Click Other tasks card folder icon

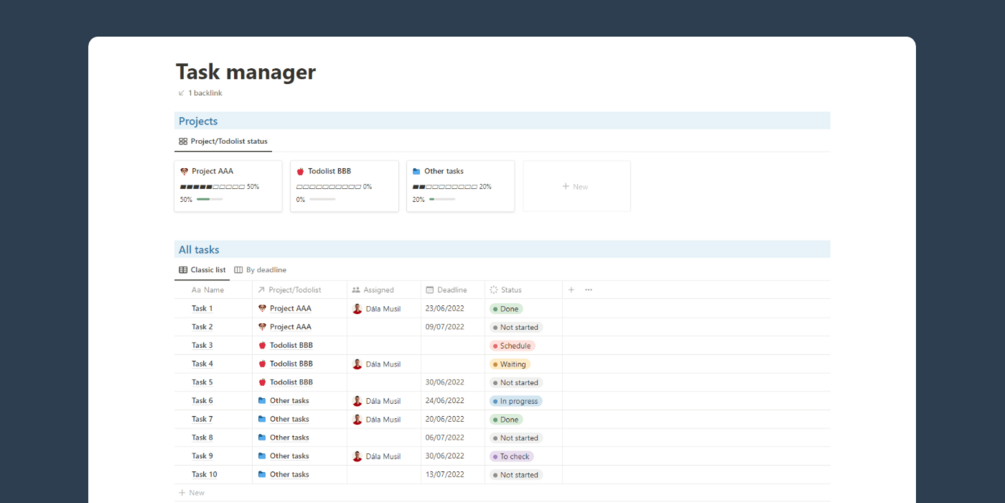pyautogui.click(x=416, y=171)
